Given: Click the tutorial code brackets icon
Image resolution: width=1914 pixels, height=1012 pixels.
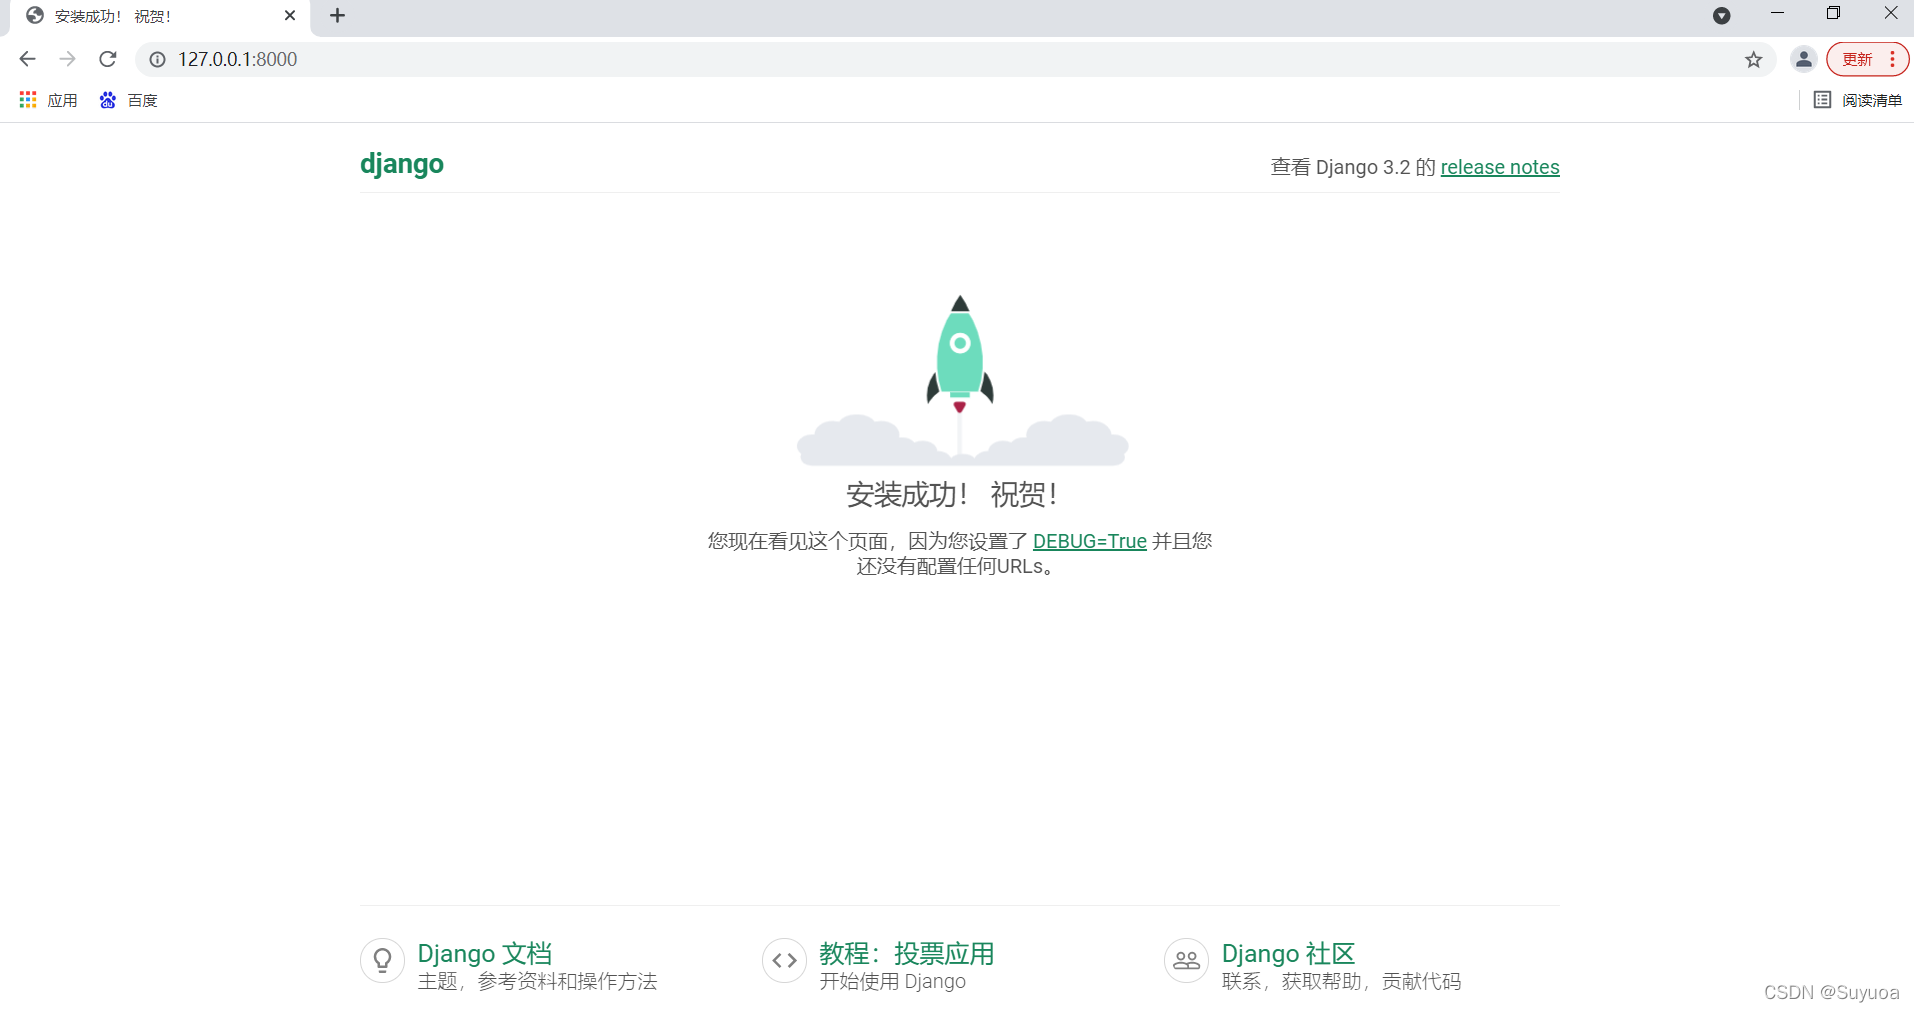Looking at the screenshot, I should (x=784, y=960).
